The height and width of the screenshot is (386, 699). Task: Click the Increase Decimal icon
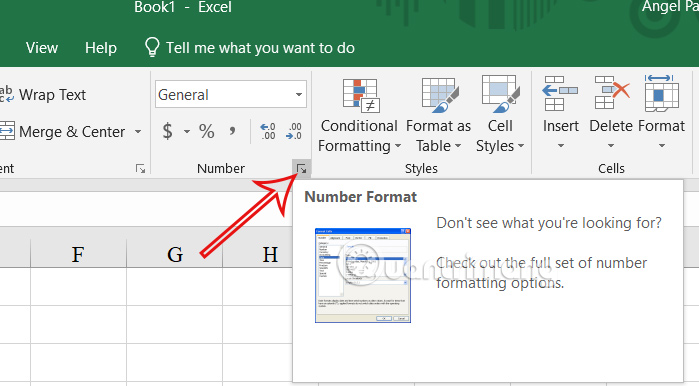click(x=267, y=131)
